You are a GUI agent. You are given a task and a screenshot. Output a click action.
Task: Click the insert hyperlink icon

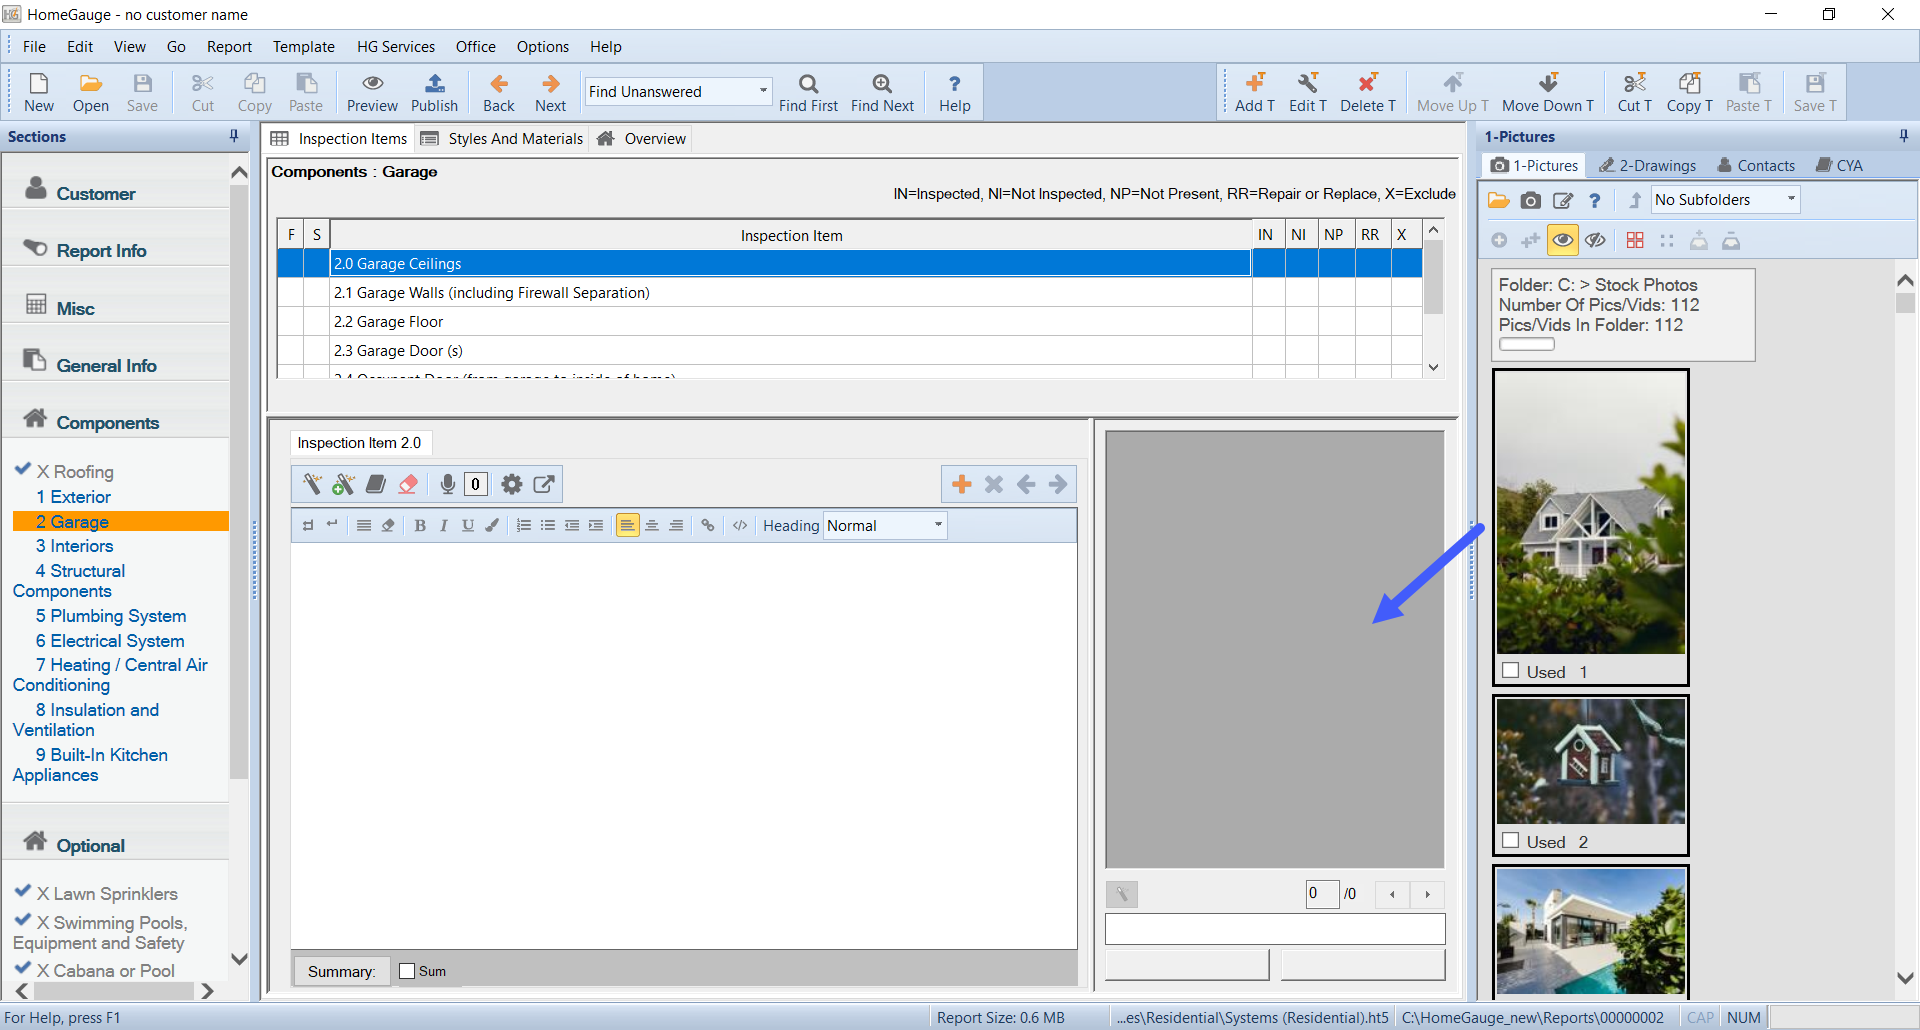tap(708, 526)
